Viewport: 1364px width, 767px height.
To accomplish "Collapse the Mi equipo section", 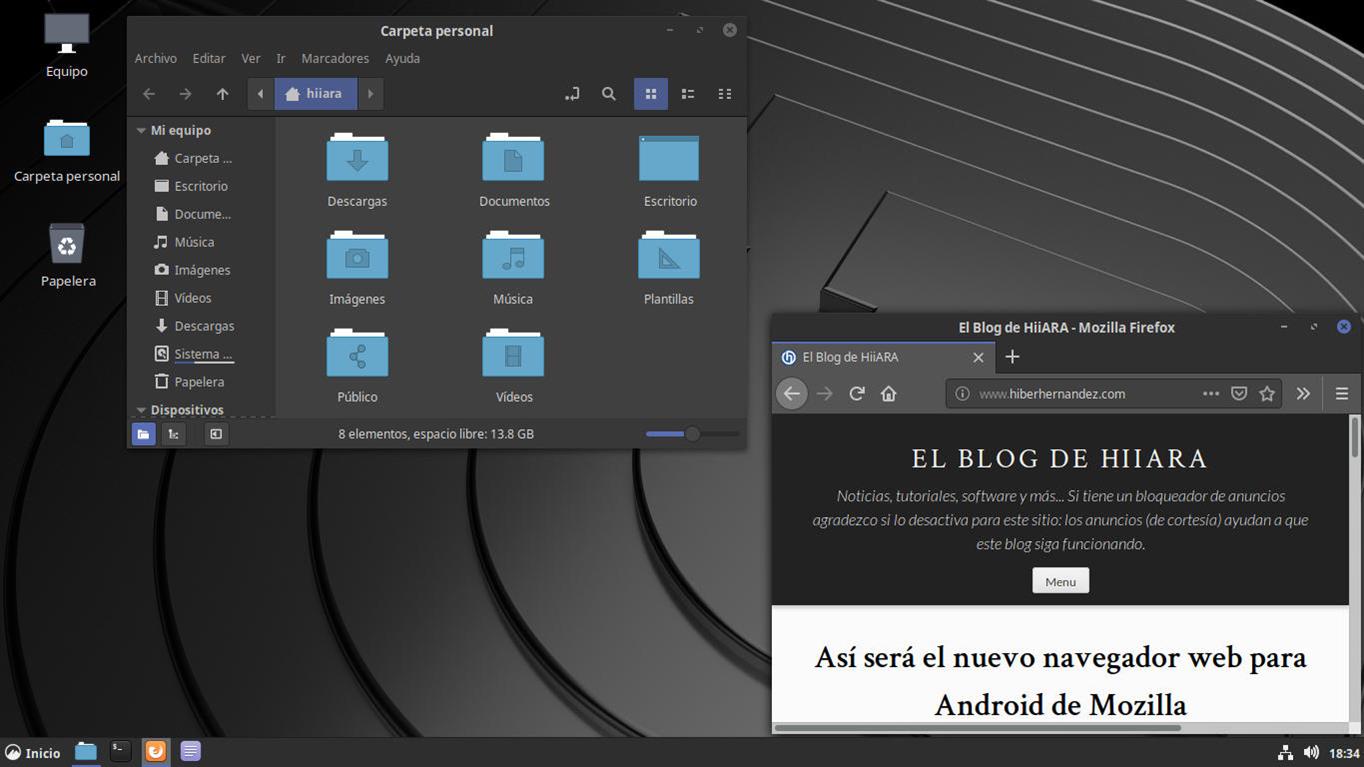I will tap(141, 131).
